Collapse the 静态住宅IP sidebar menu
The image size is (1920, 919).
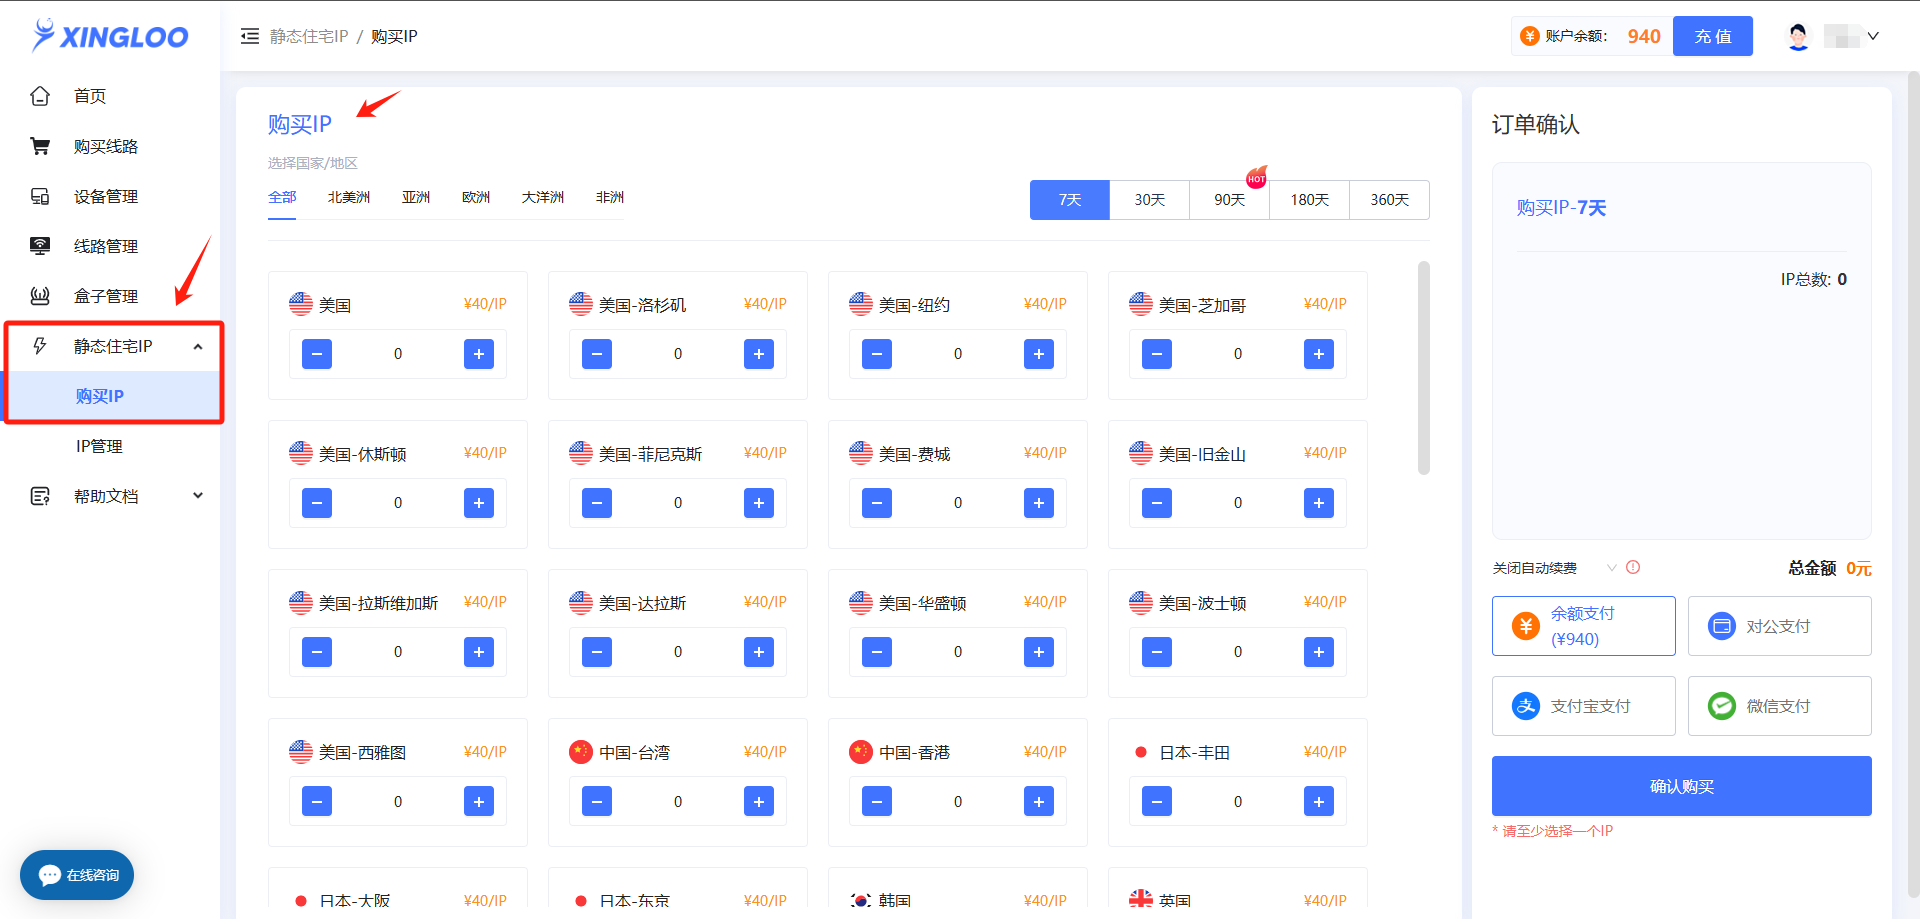point(198,346)
